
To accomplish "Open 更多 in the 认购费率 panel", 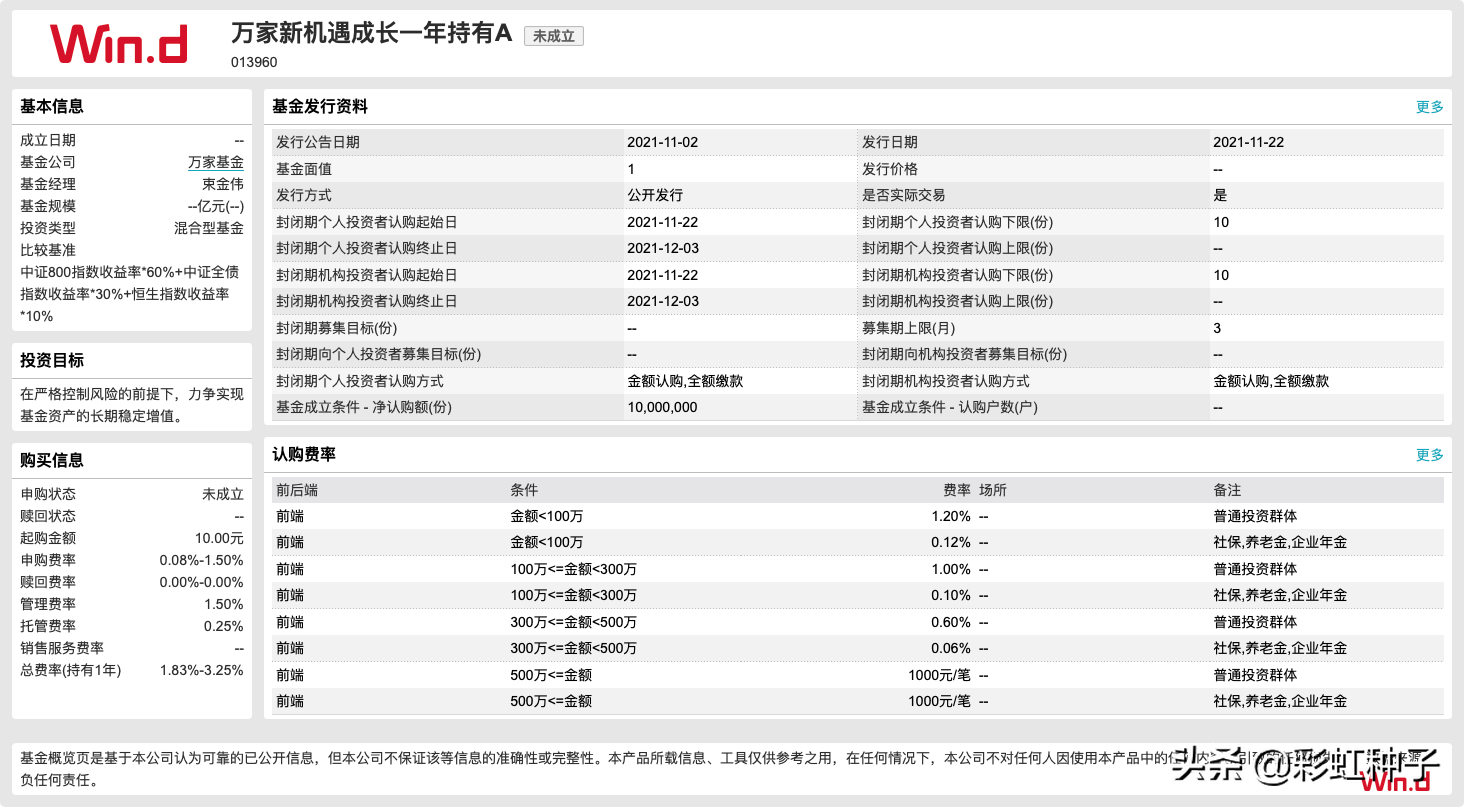I will point(1430,455).
